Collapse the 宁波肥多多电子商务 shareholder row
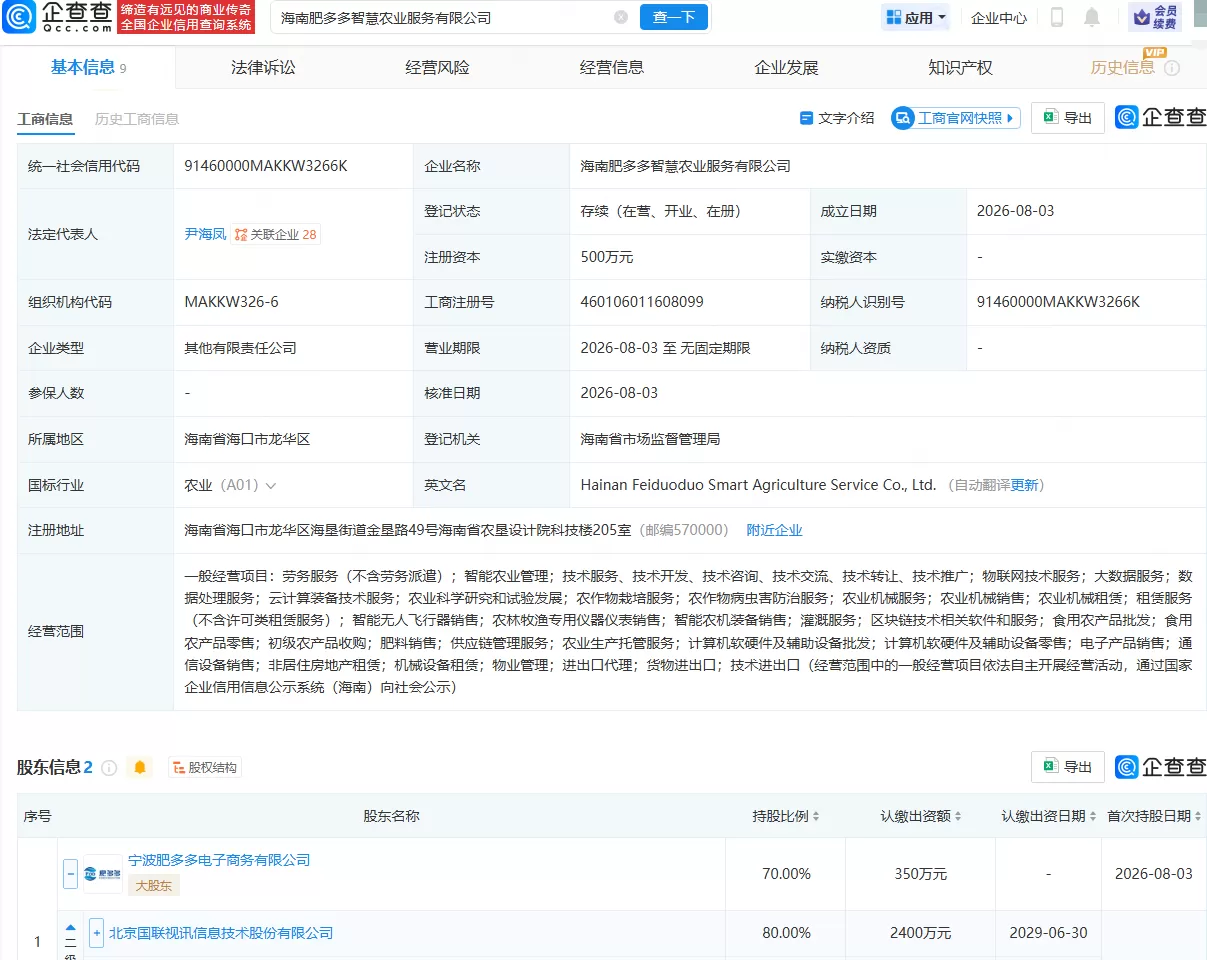The image size is (1207, 960). point(70,874)
